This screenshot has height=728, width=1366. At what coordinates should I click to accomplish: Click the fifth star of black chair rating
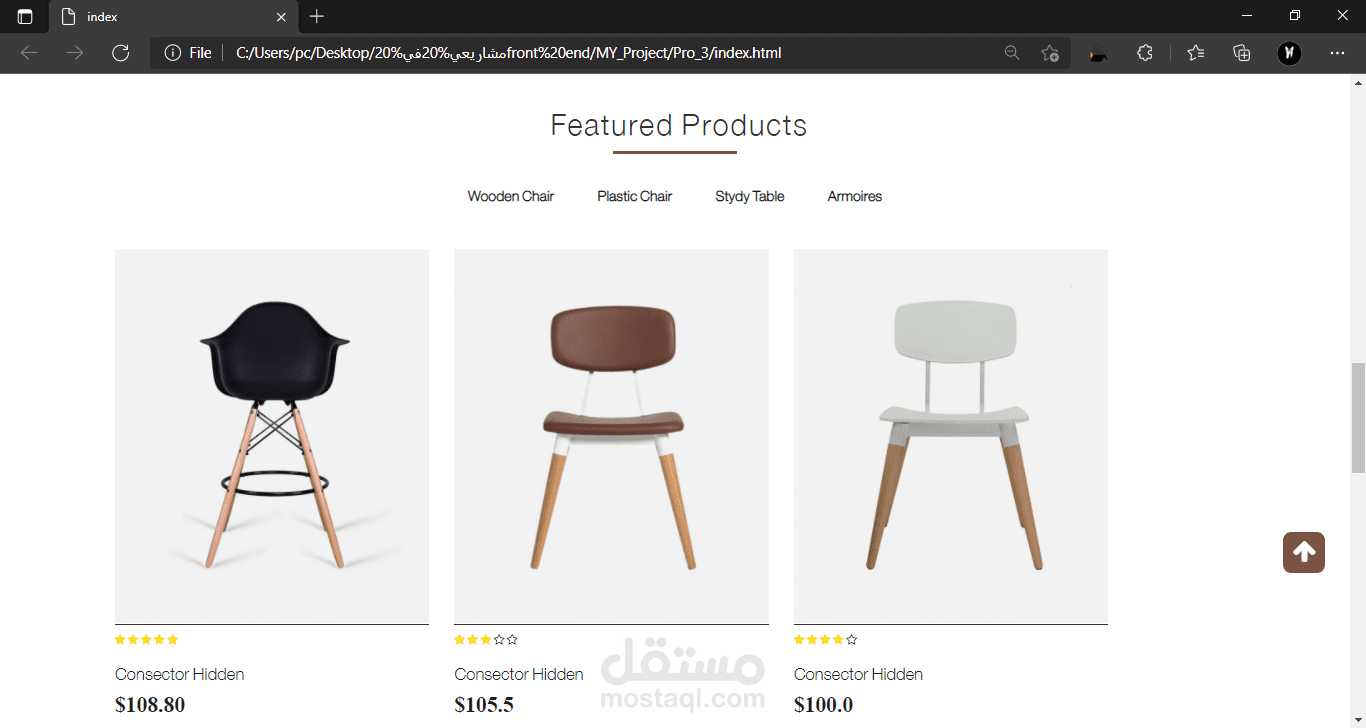tap(173, 640)
